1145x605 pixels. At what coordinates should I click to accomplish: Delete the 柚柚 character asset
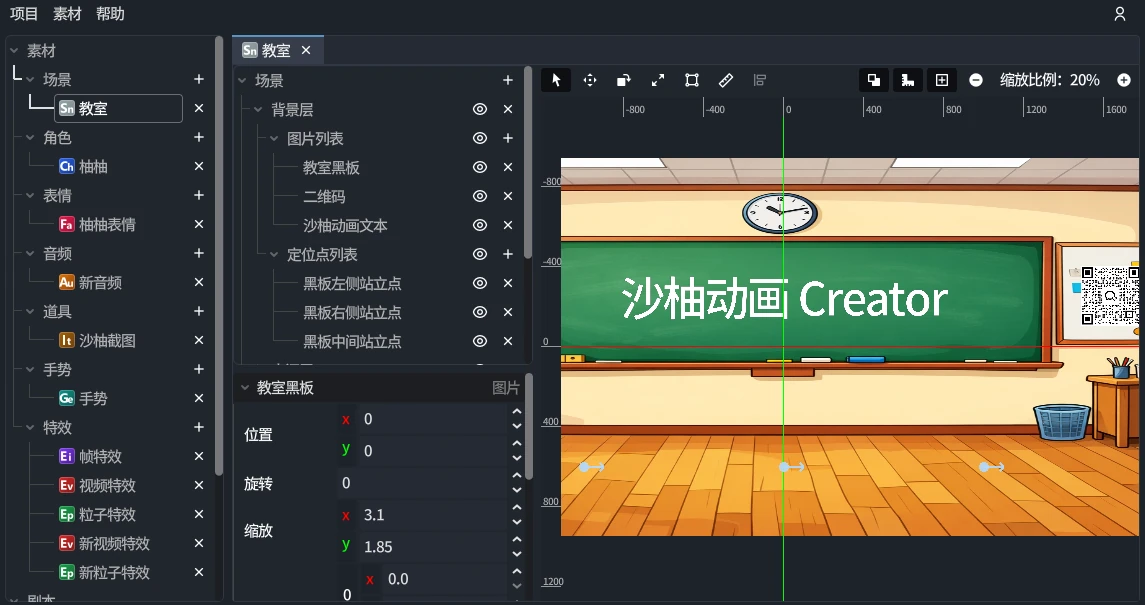(x=199, y=166)
